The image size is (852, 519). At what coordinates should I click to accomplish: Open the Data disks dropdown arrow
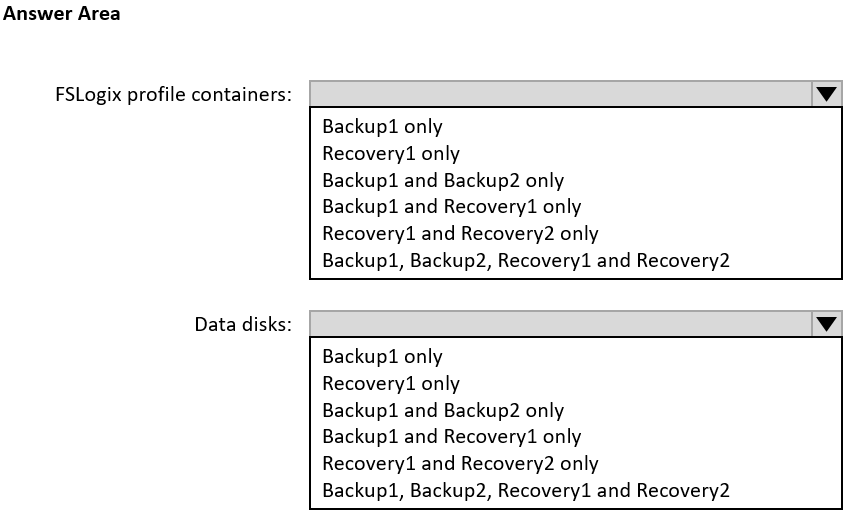click(826, 324)
